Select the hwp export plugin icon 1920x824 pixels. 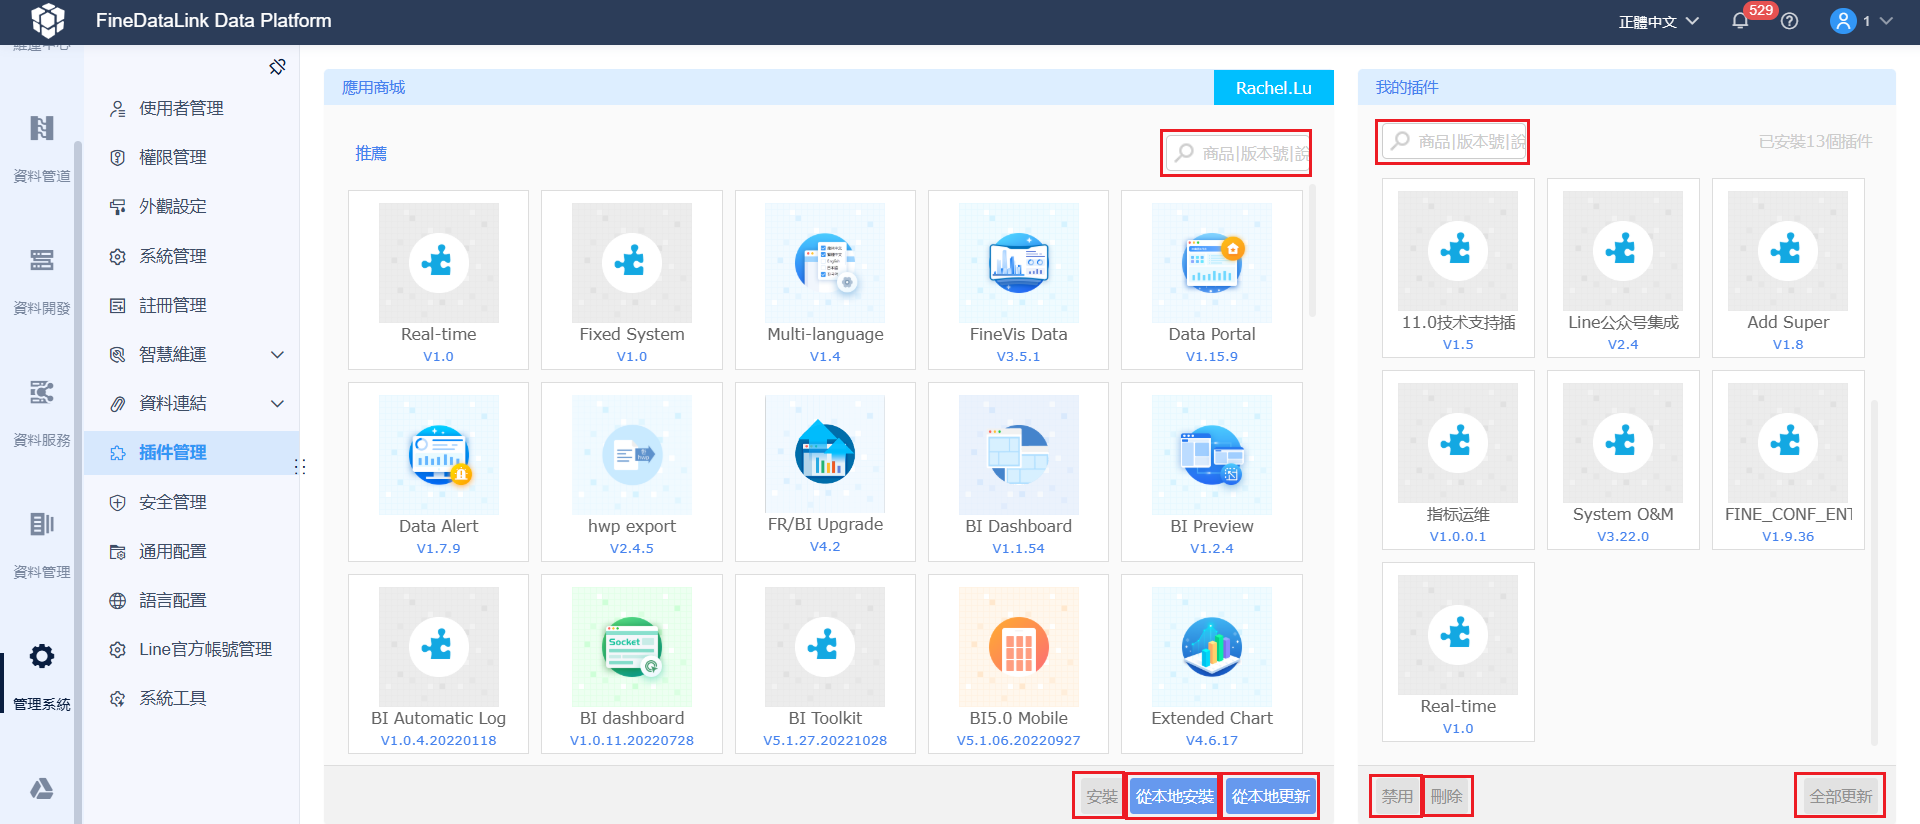[632, 455]
